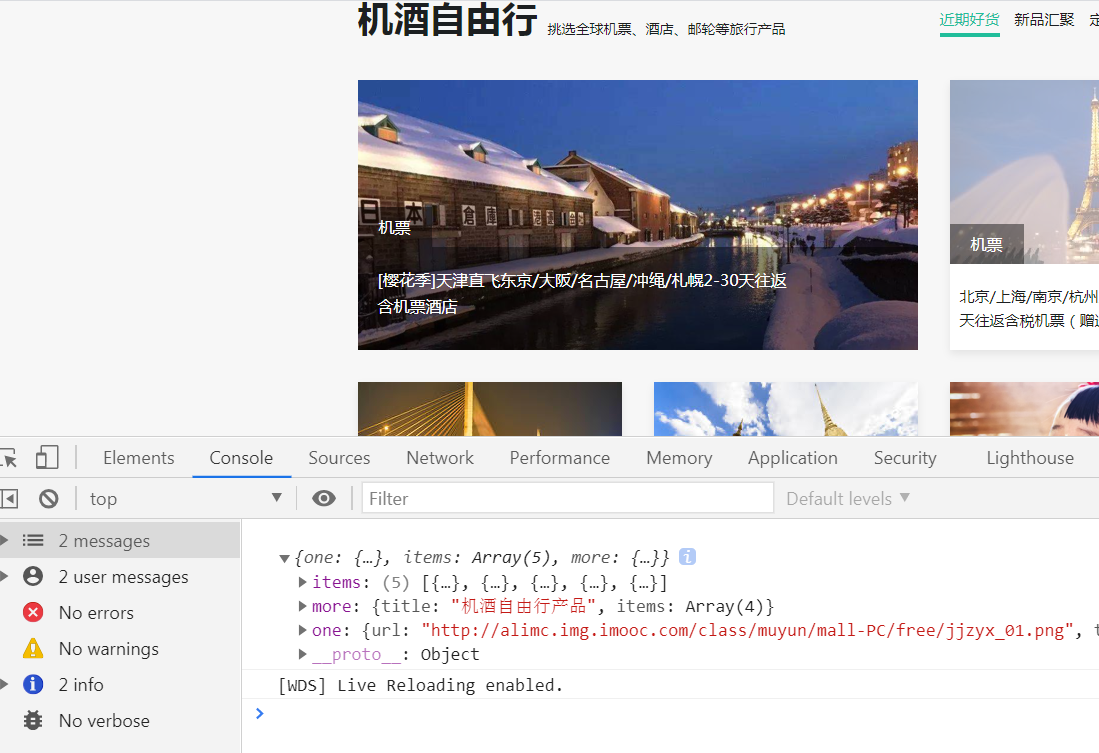
Task: Collapse the logged object root triangle
Action: 284,559
